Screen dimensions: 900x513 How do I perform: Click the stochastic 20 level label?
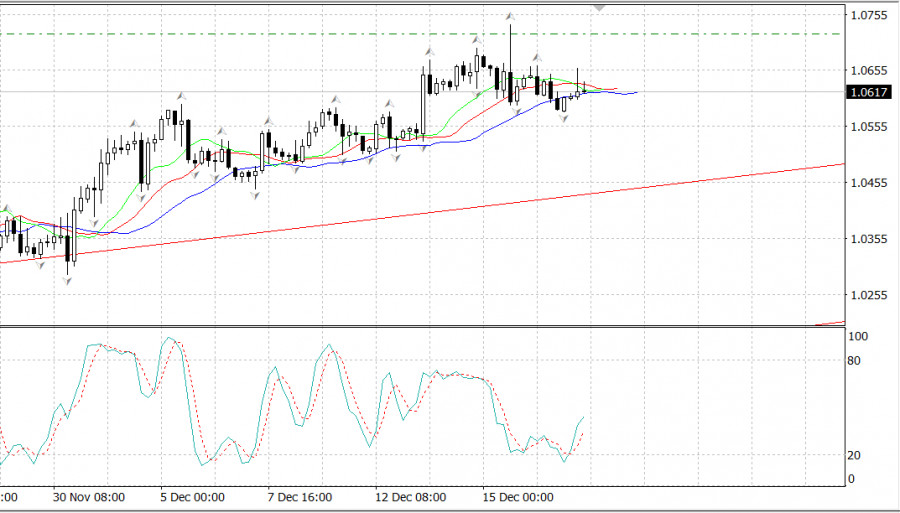[x=854, y=455]
